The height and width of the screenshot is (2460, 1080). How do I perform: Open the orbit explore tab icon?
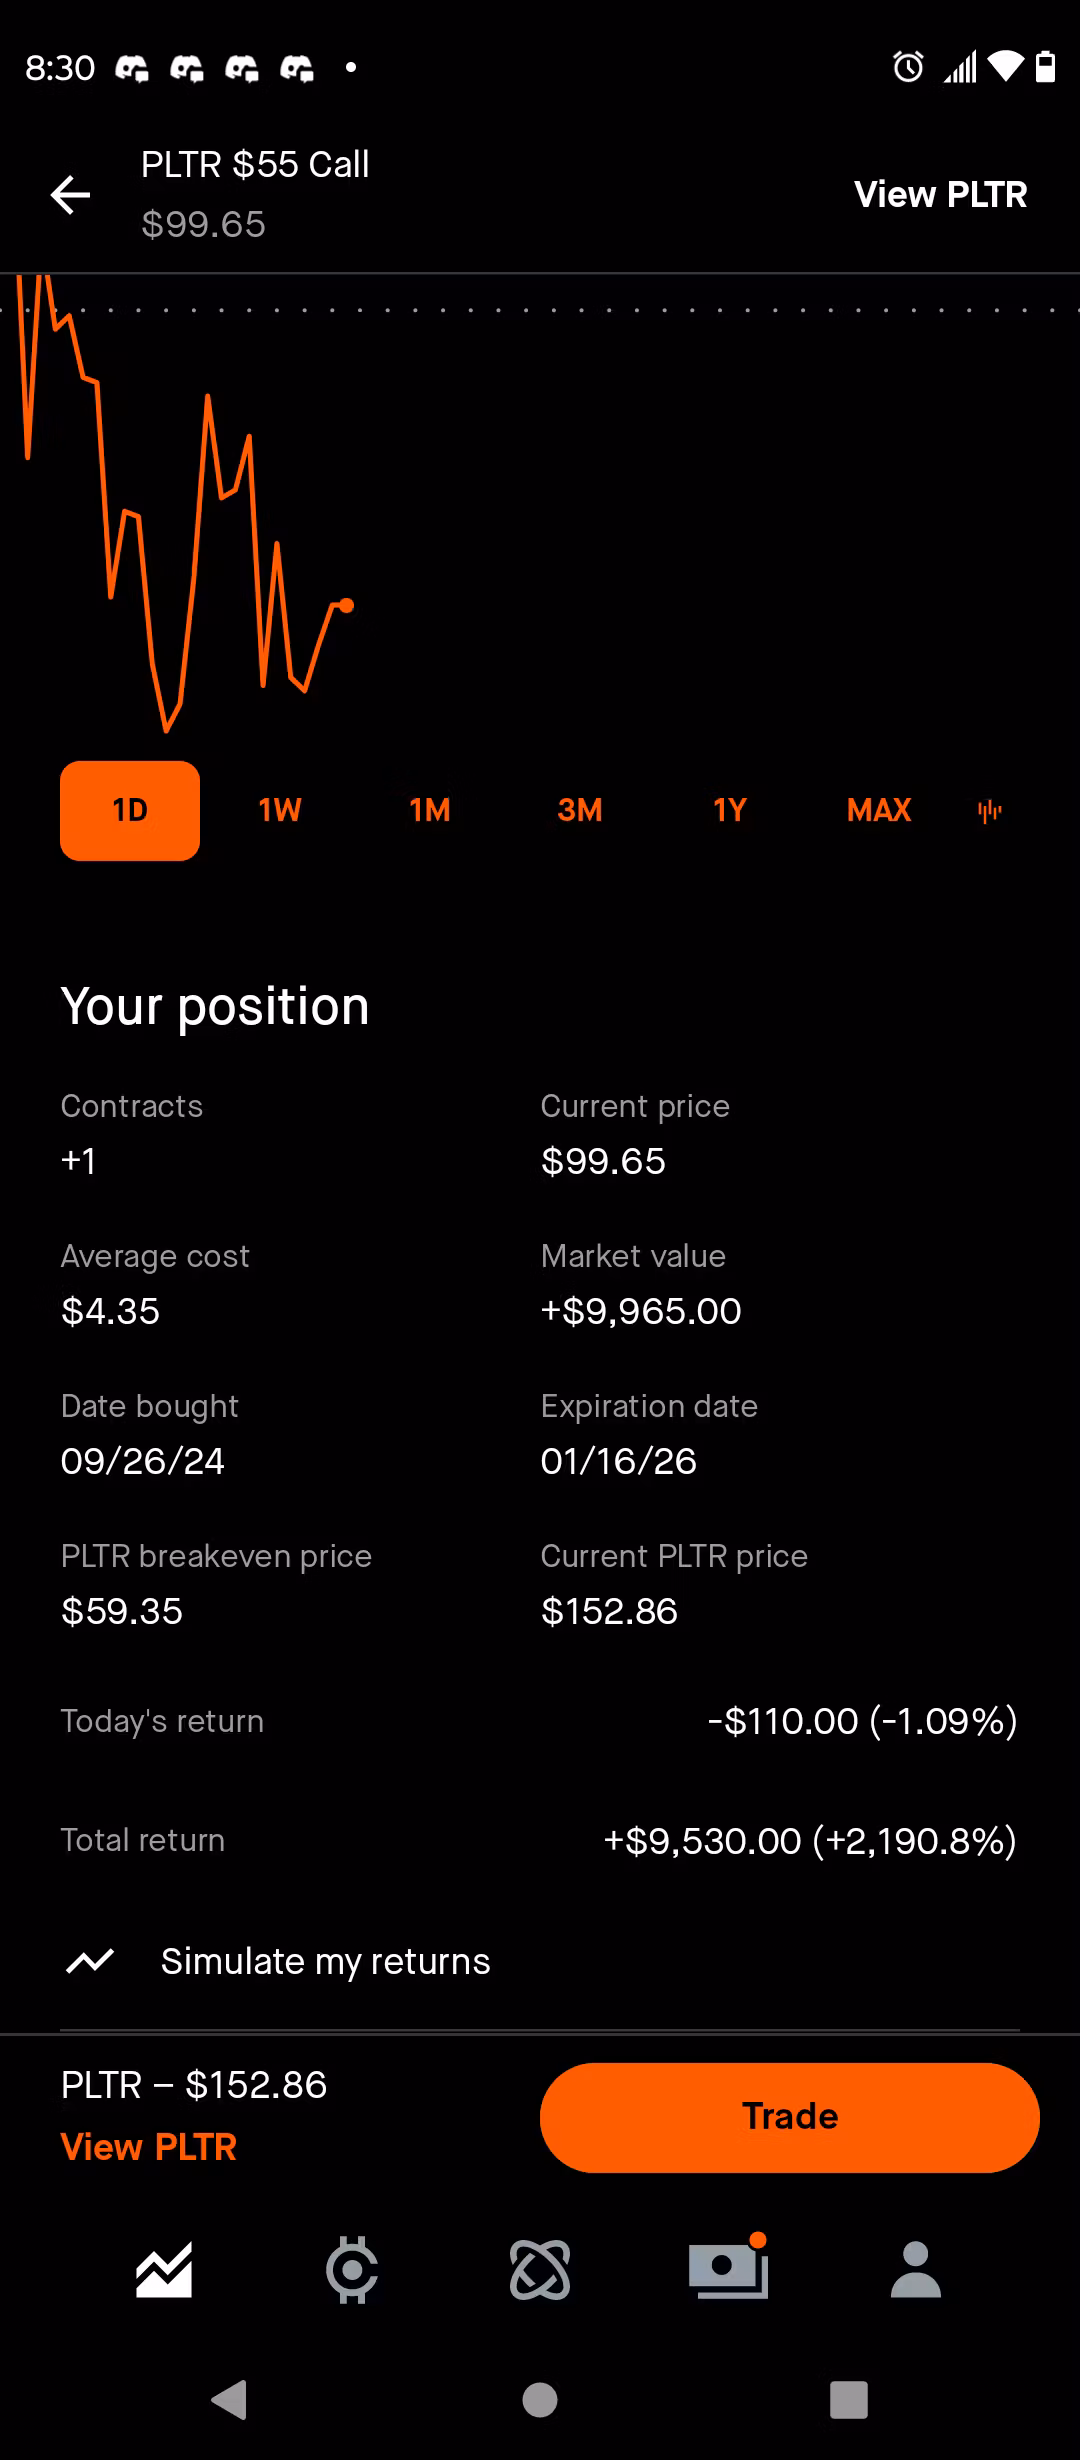pyautogui.click(x=540, y=2270)
